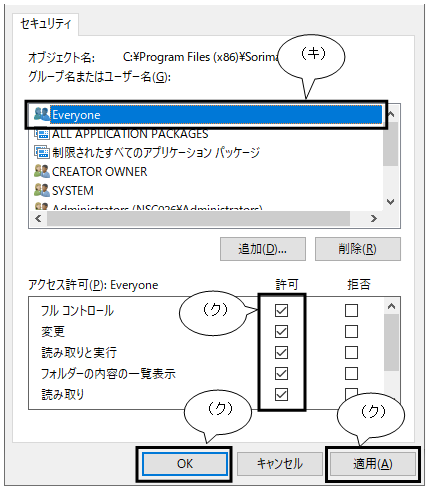Uncheck Allow for フル コントロール
The width and height of the screenshot is (428, 488).
click(x=281, y=310)
